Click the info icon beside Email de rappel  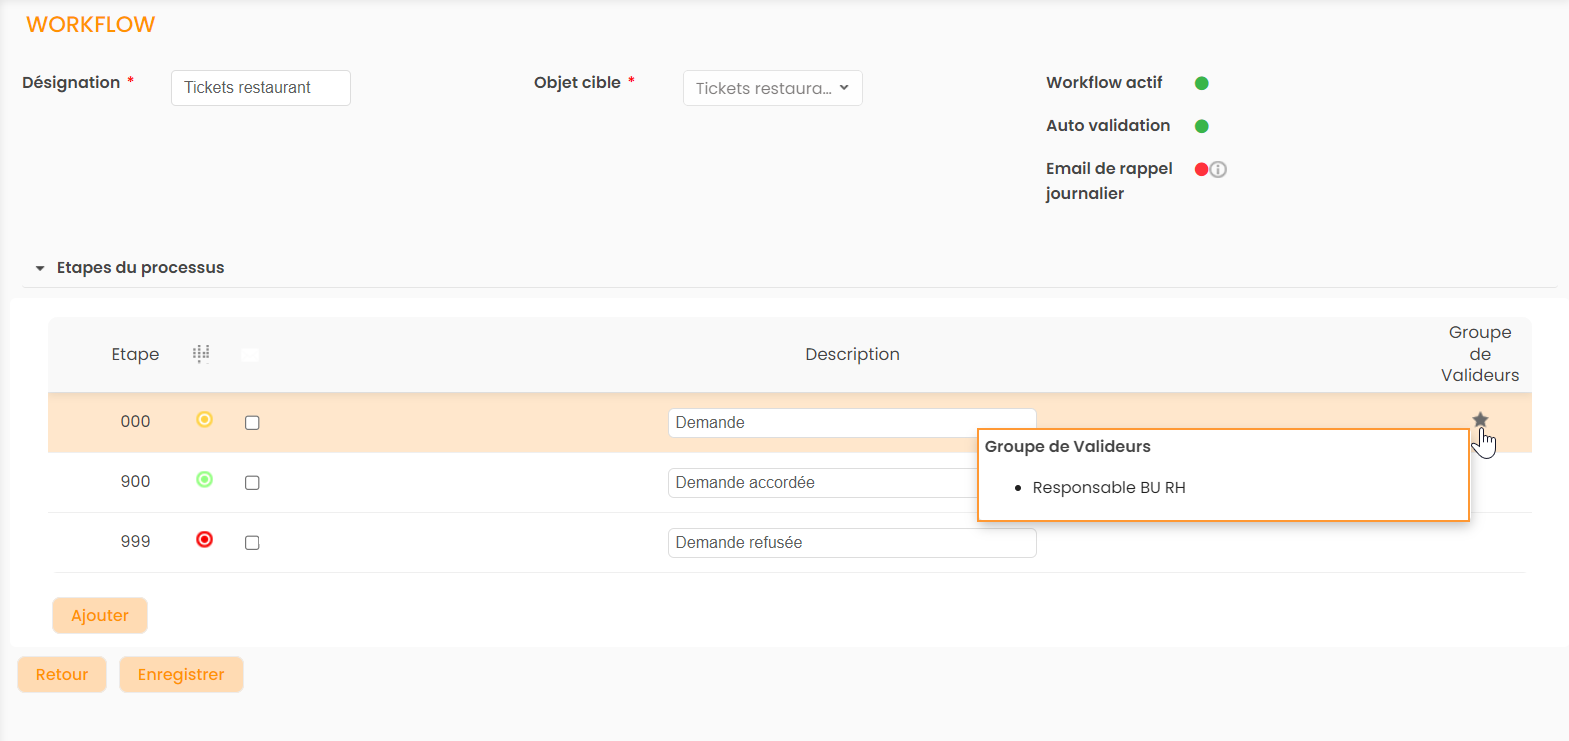pos(1218,170)
